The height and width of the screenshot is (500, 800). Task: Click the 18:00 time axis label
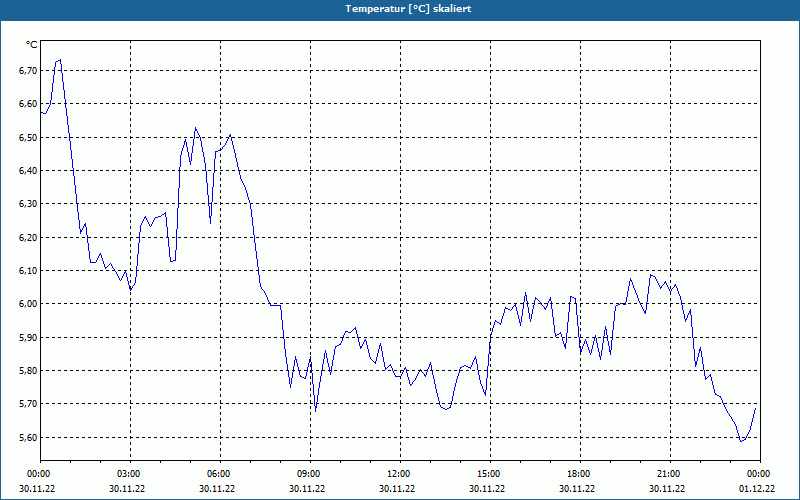click(578, 474)
